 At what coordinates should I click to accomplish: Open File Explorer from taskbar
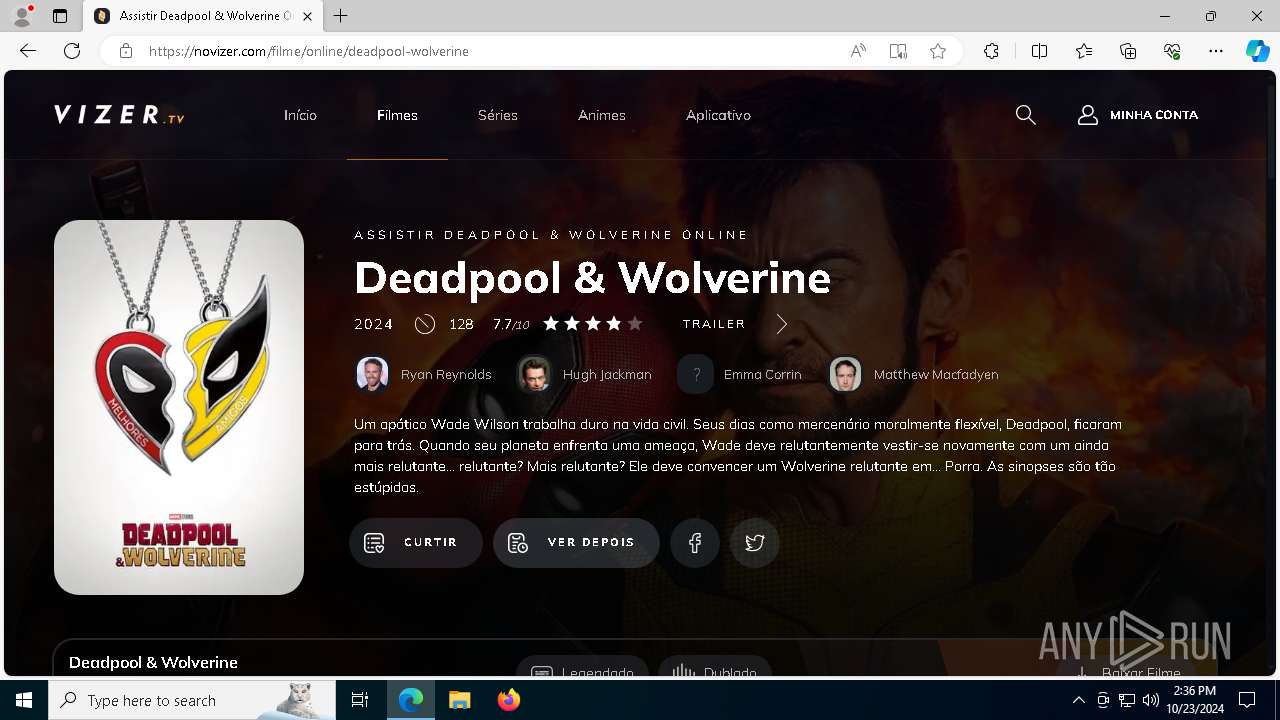tap(459, 700)
